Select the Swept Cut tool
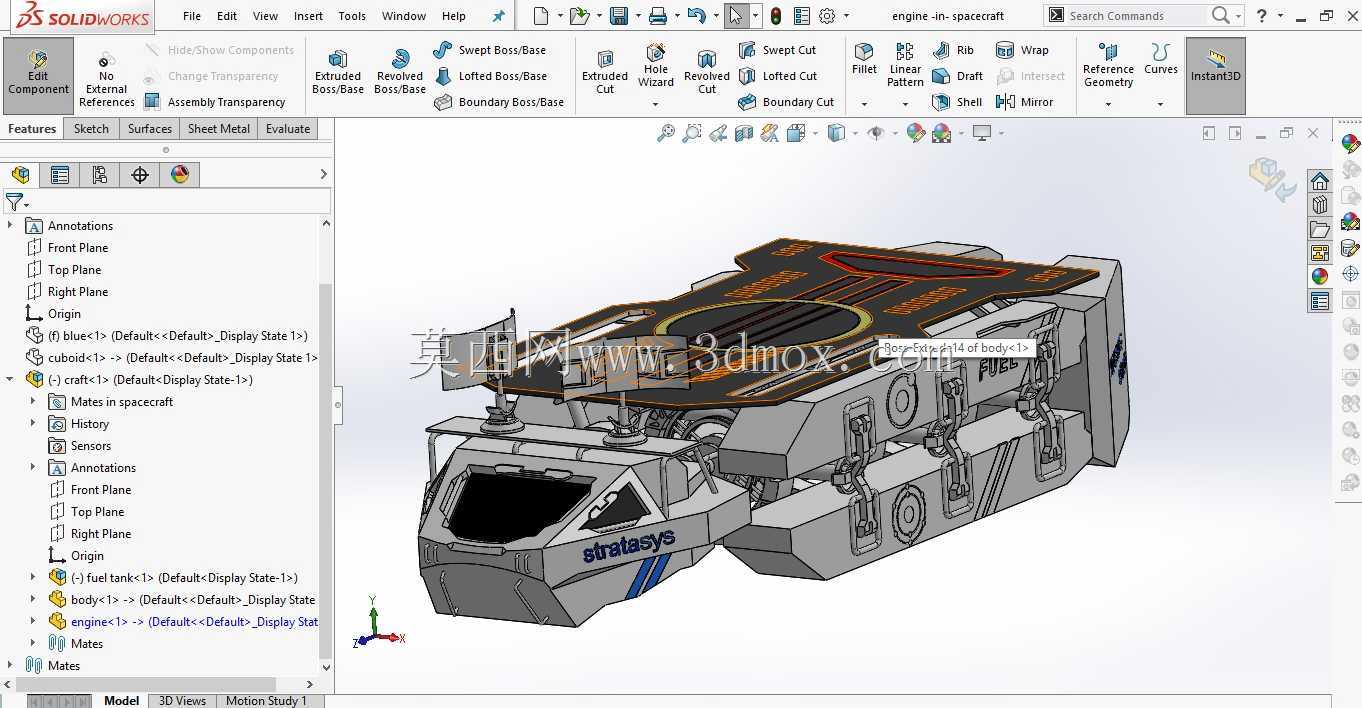 click(777, 50)
